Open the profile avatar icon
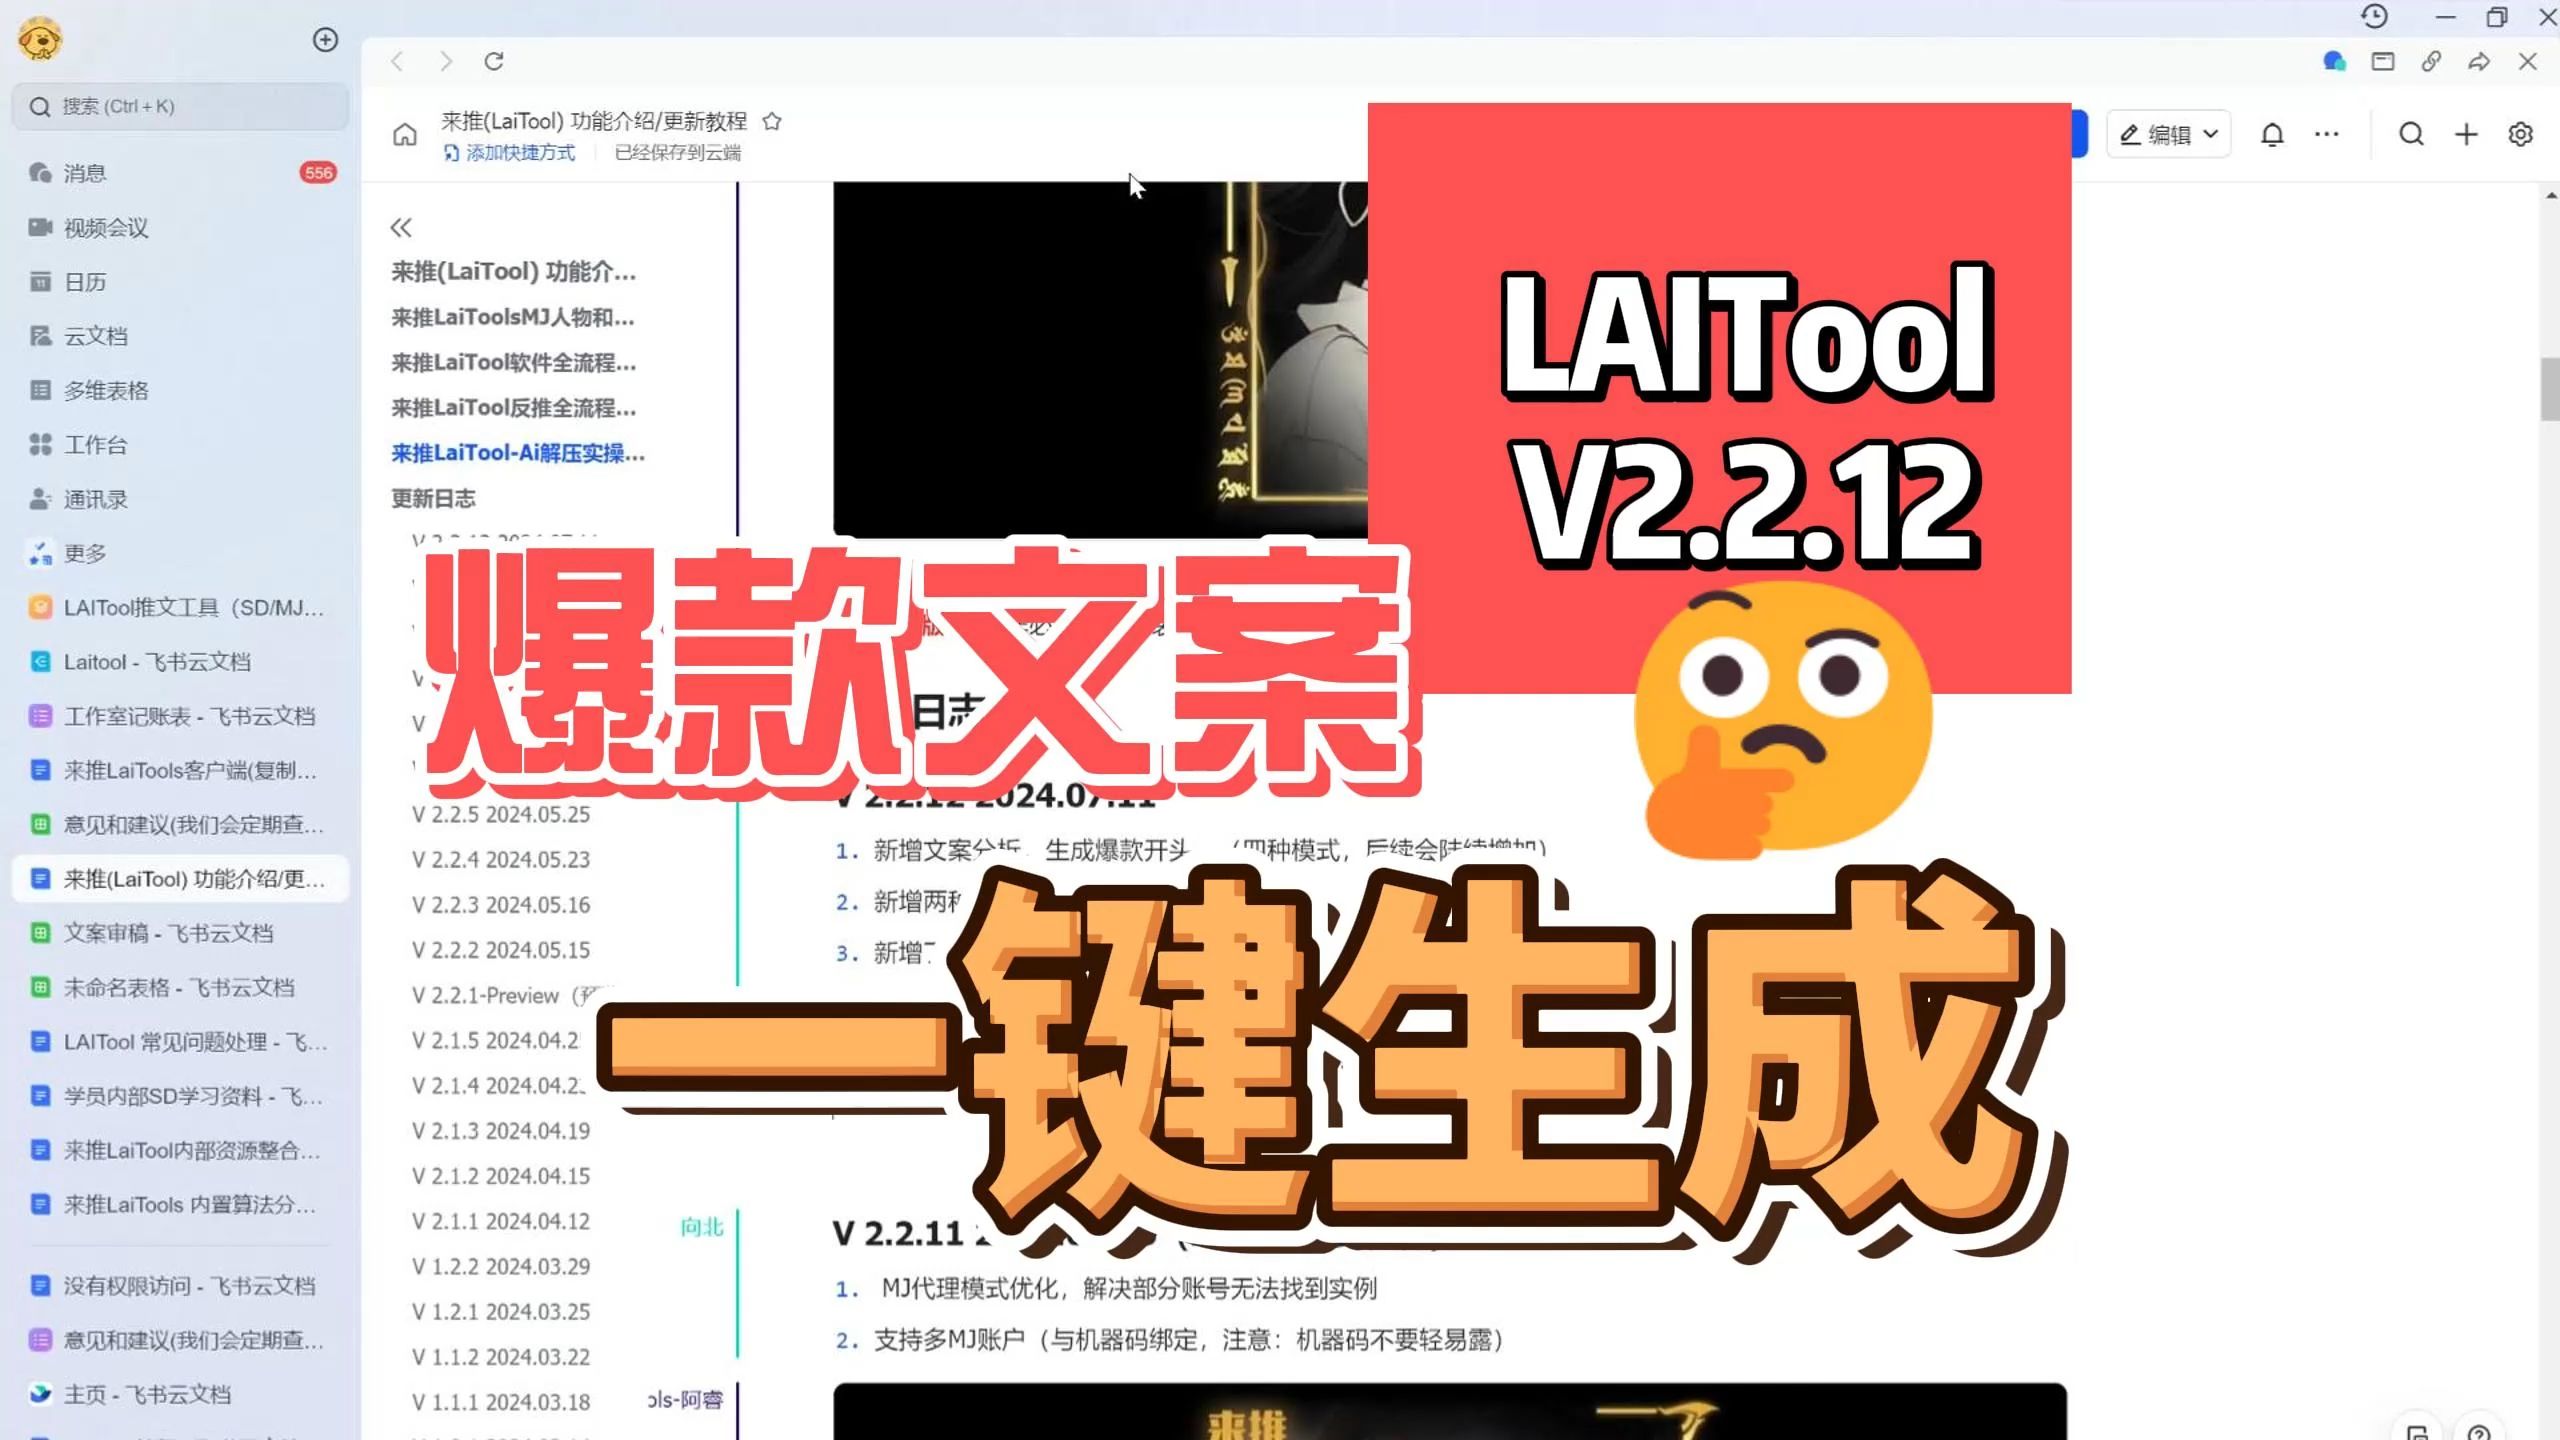This screenshot has width=2560, height=1440. coord(40,40)
